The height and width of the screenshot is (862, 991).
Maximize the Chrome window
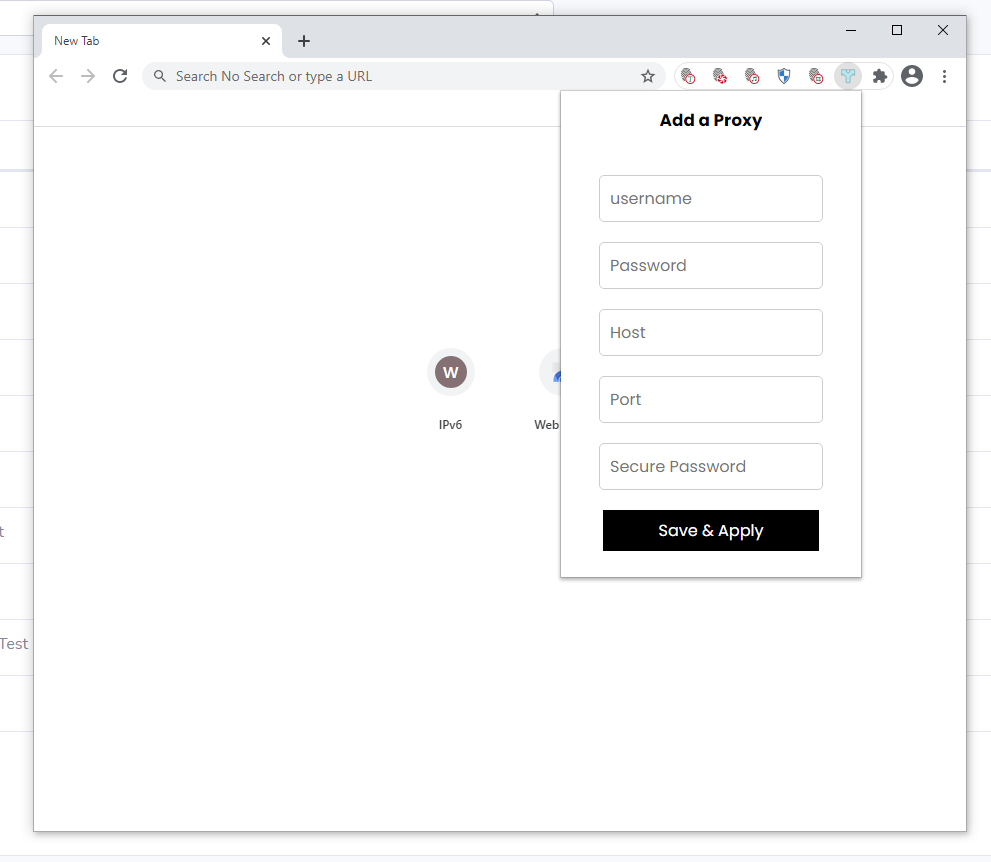[x=896, y=30]
